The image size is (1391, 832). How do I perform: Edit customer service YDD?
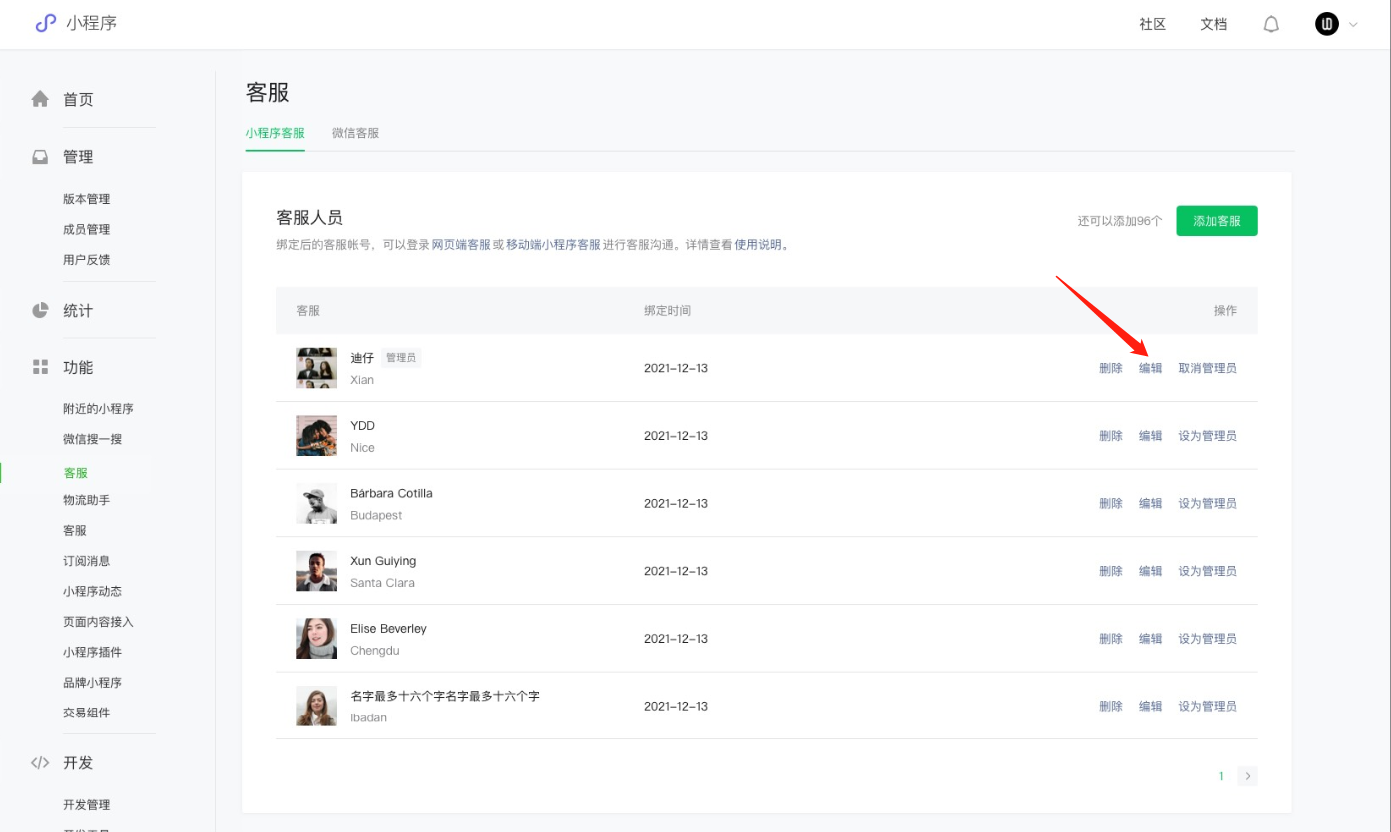pyautogui.click(x=1151, y=436)
